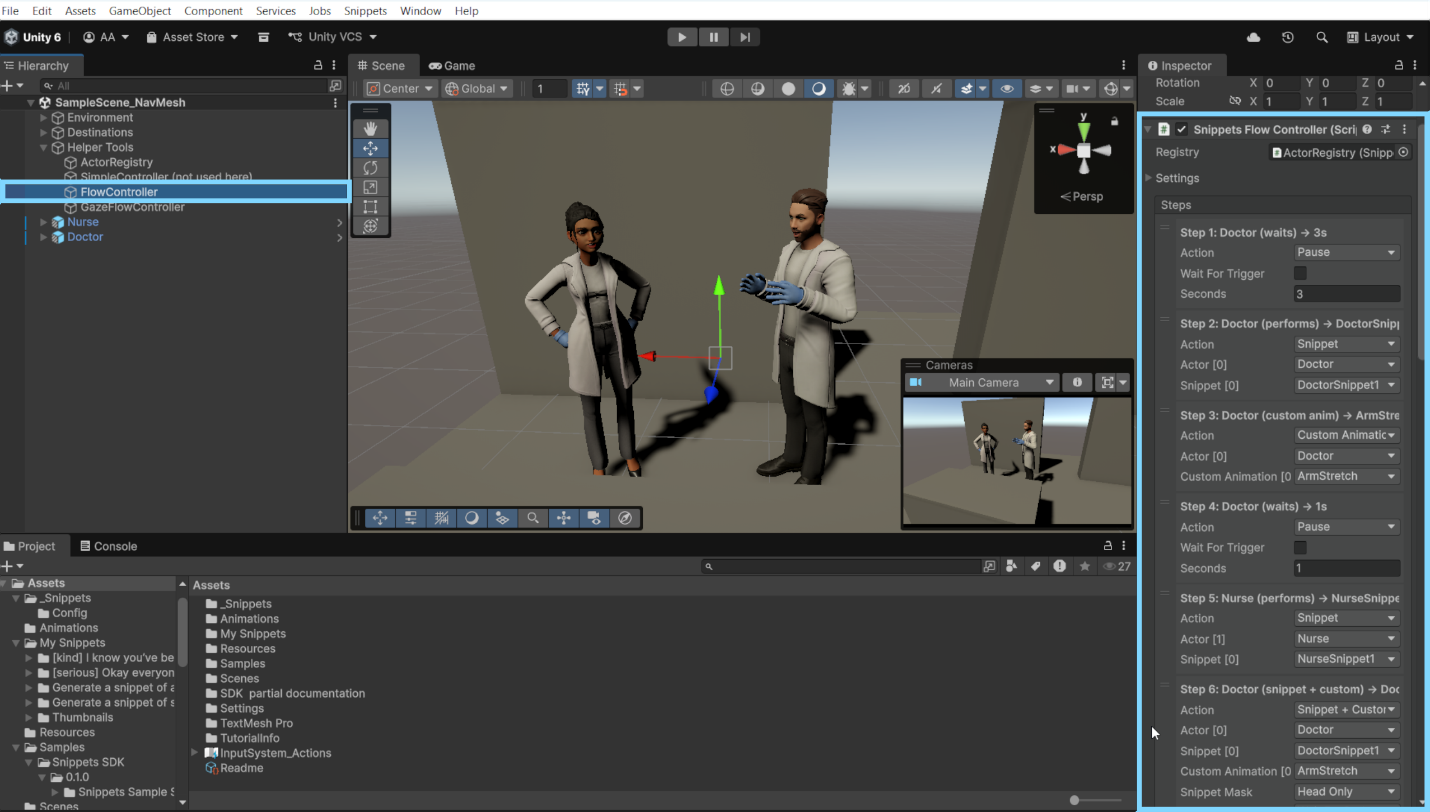Toggle the Scene view perspective lock

1114,121
